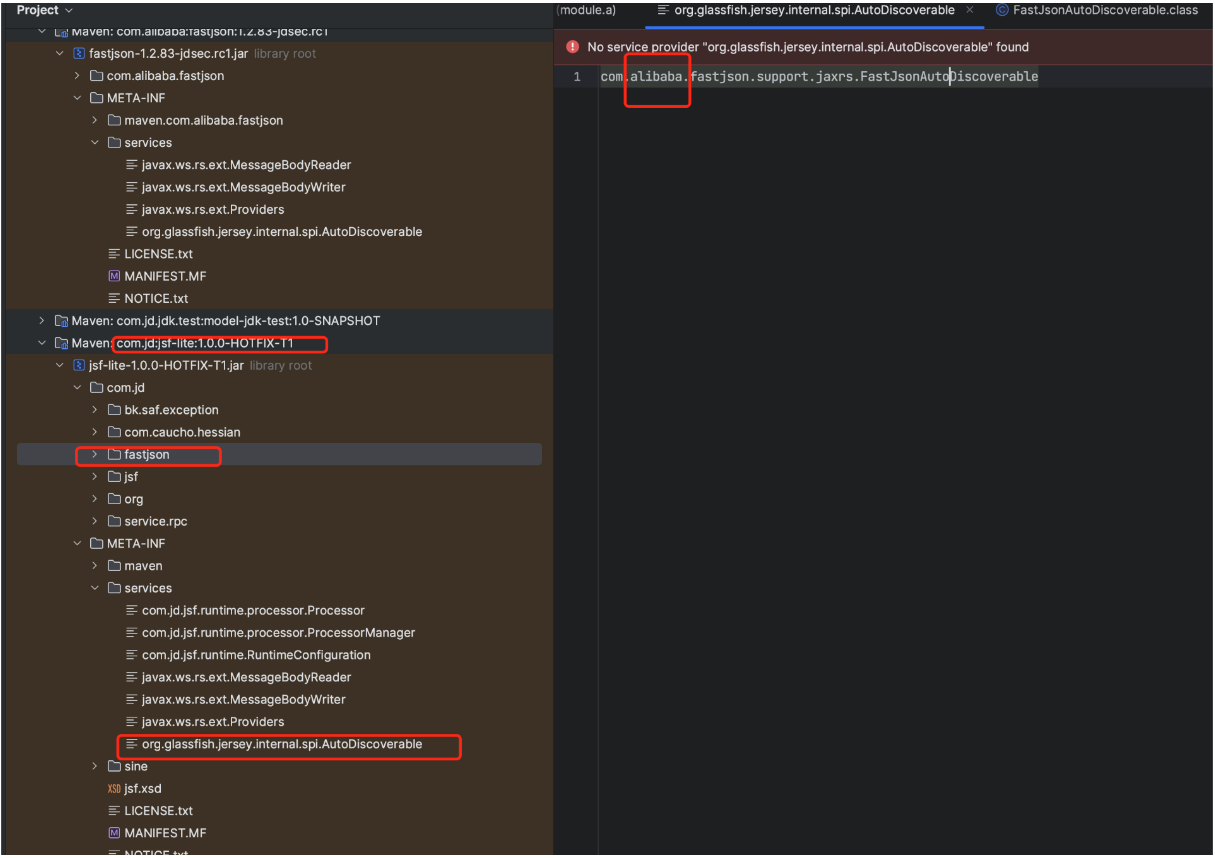Collapse Maven: com.jd:jsf-lite:1.0.0-HOTFIX-T1 library
1215x858 pixels.
pos(42,343)
